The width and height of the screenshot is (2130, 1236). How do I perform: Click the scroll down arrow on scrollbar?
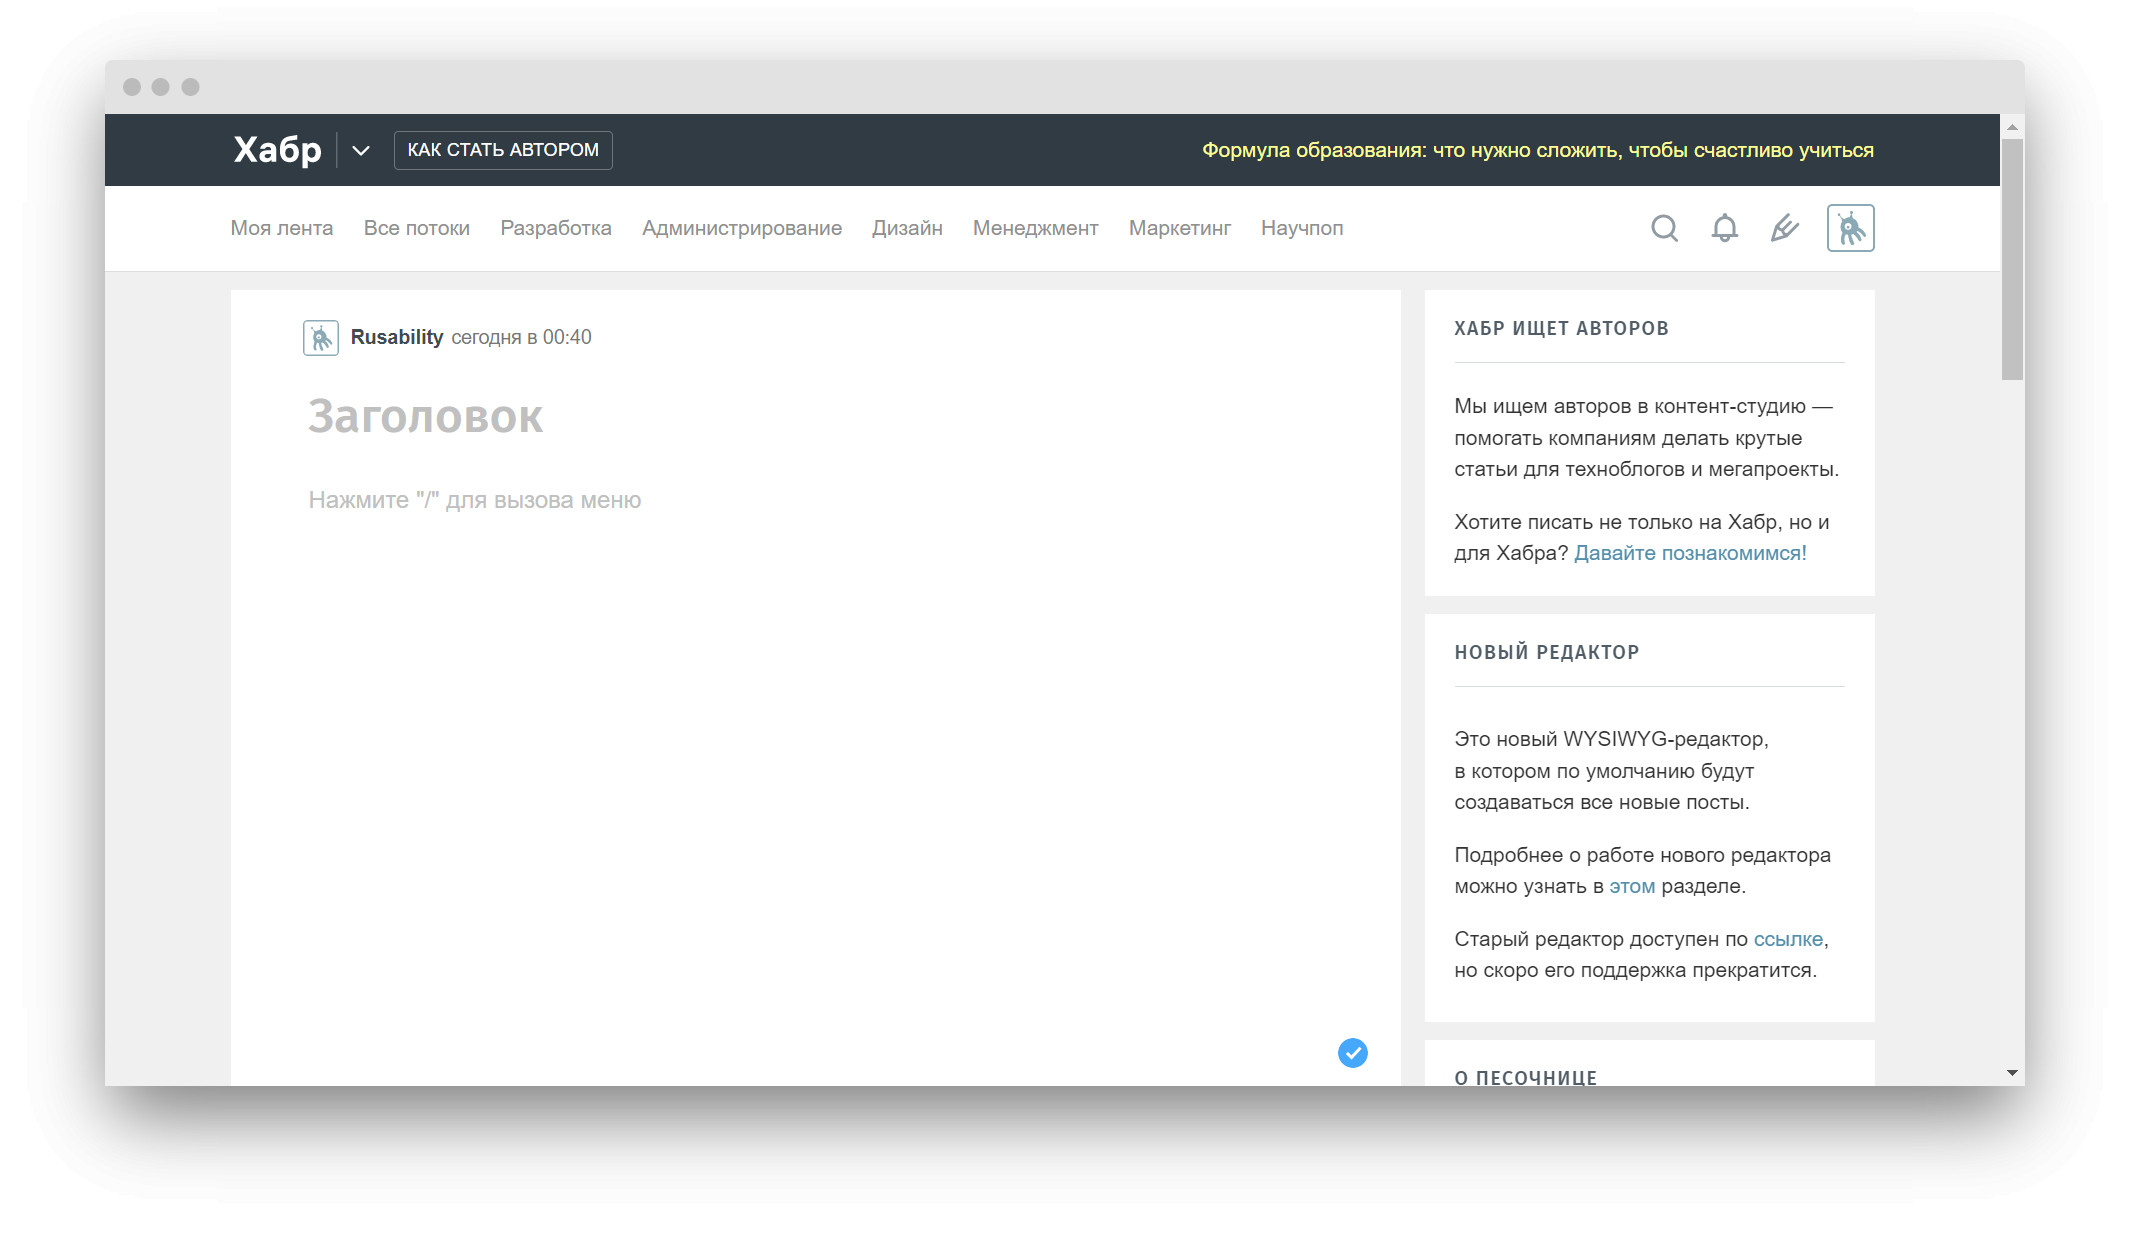coord(2011,1073)
